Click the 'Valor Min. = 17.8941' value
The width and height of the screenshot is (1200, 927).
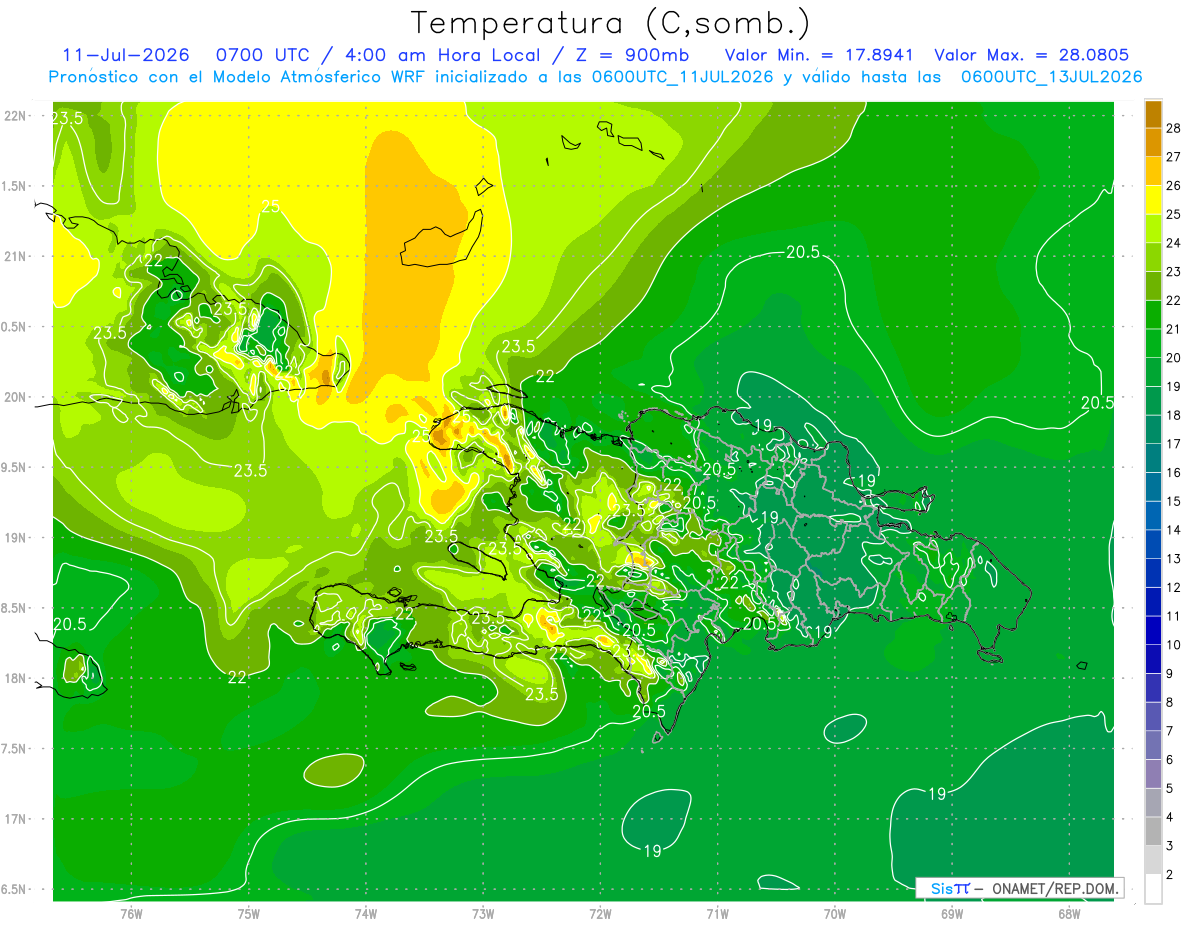[x=819, y=55]
